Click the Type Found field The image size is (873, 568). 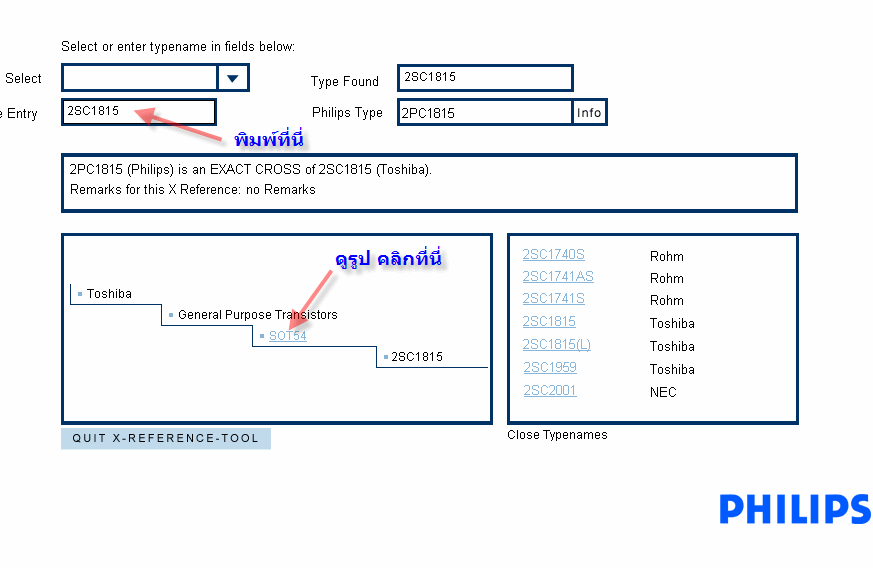pos(485,77)
